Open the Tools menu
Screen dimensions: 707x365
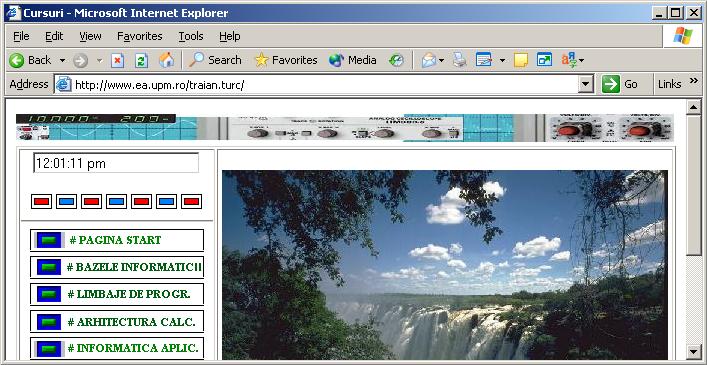click(x=191, y=36)
